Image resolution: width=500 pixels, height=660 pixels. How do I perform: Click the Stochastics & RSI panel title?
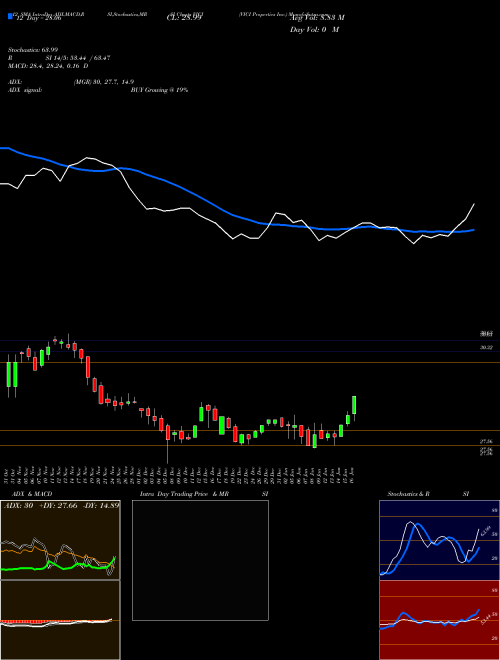click(x=428, y=494)
